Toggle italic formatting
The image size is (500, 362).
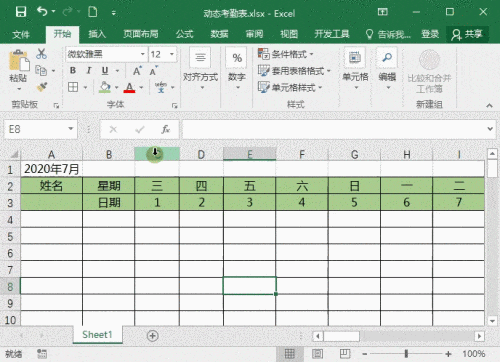point(89,70)
